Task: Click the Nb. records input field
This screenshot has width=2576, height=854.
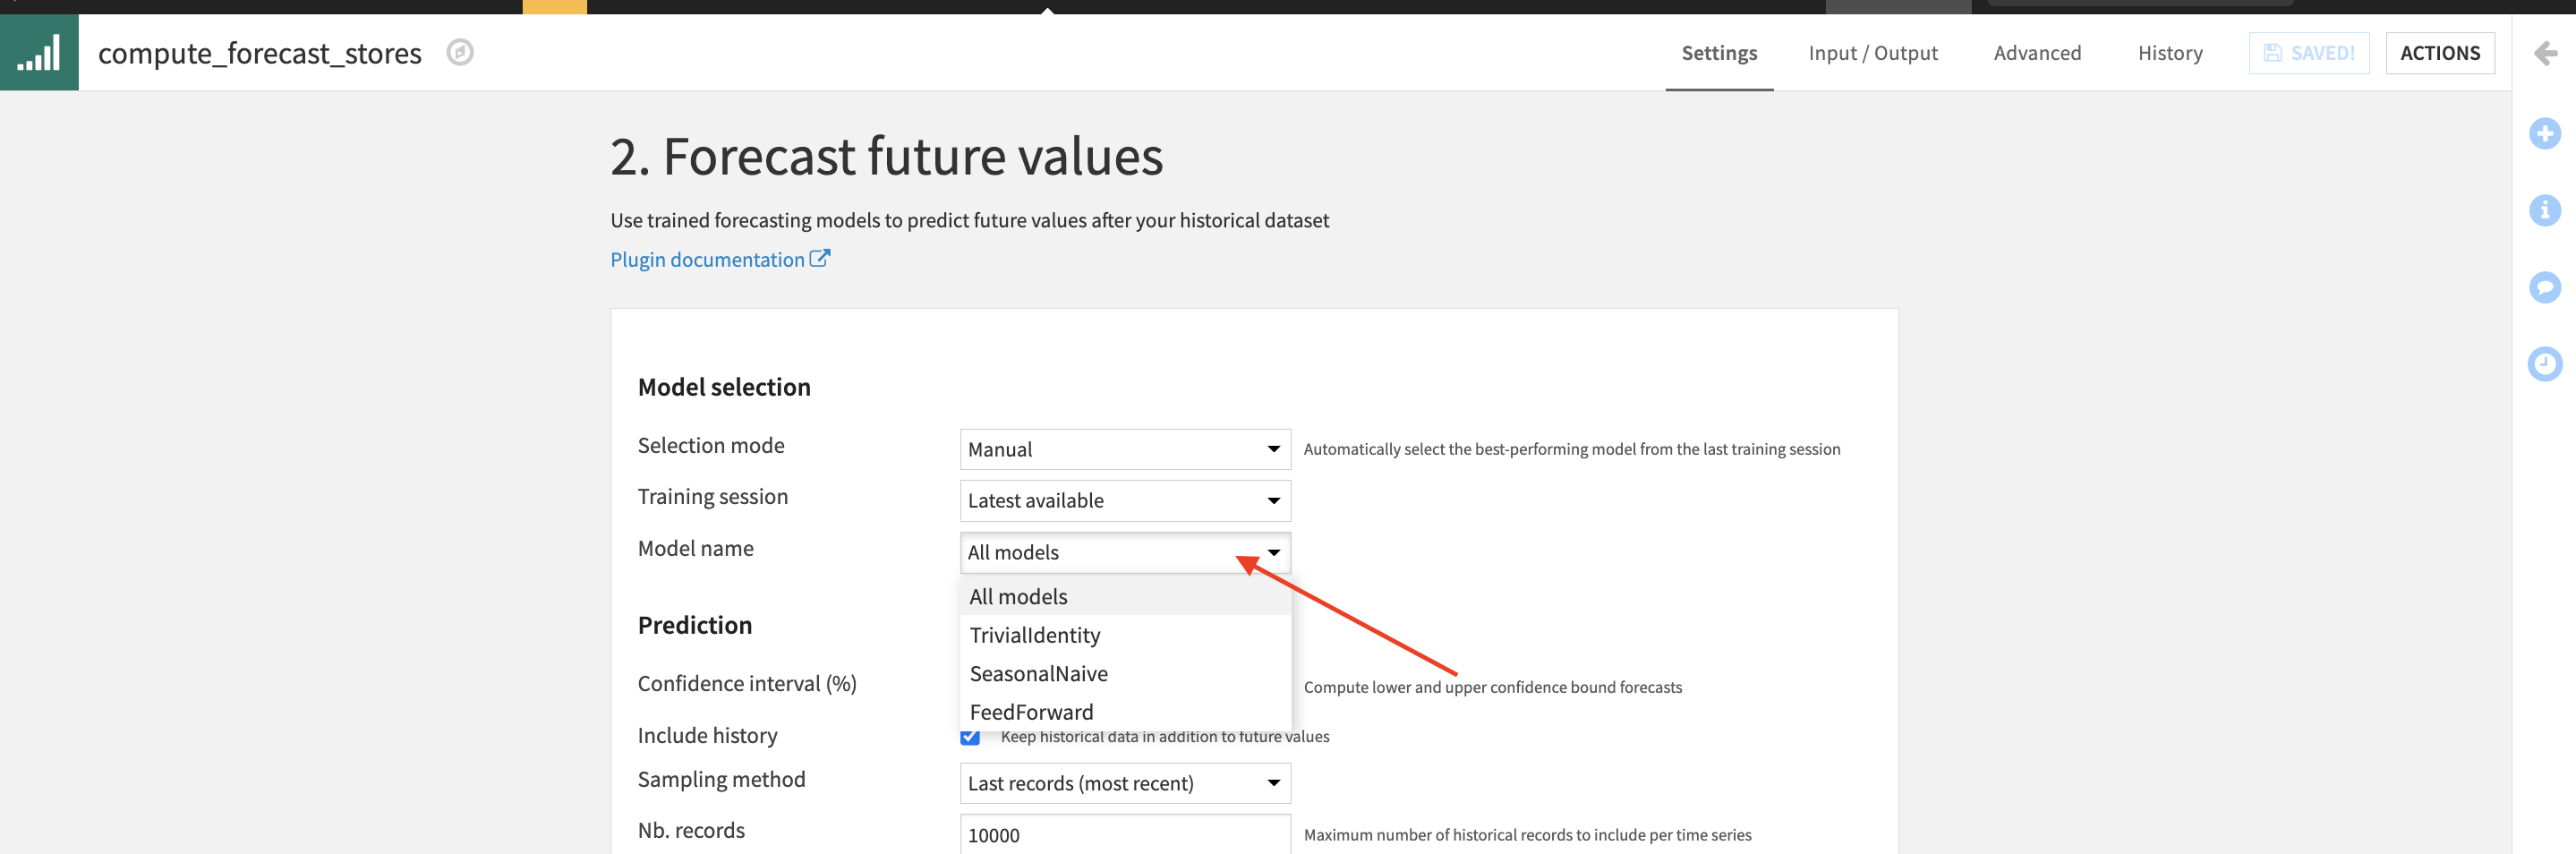Action: [1125, 834]
